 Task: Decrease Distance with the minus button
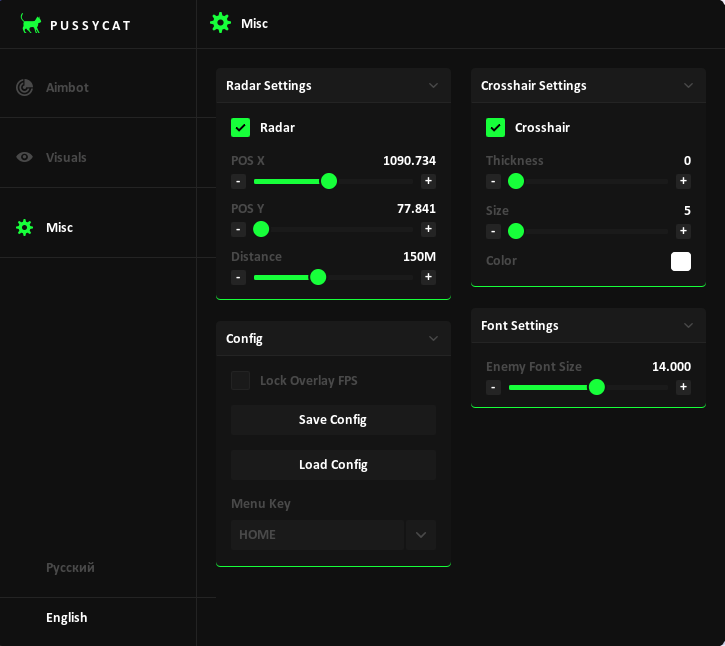238,277
